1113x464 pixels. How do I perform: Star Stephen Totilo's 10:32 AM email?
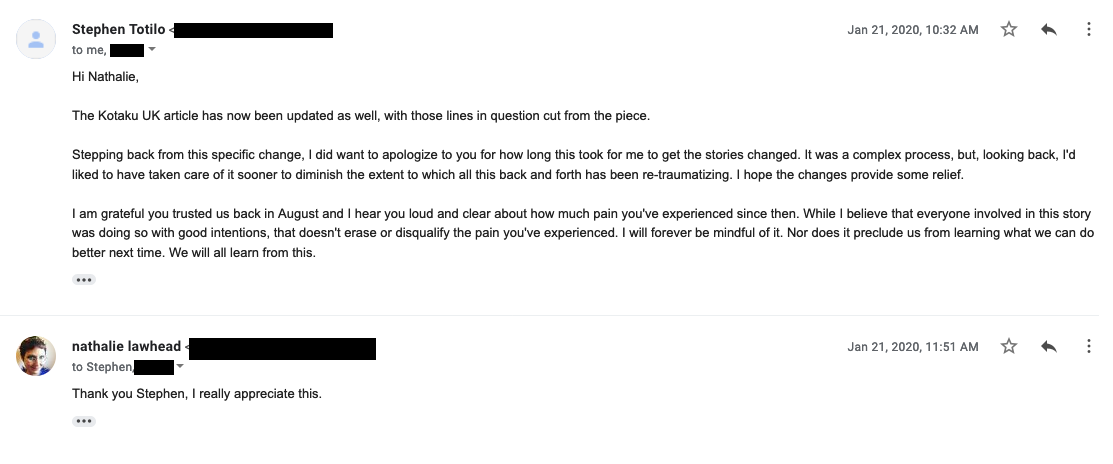pyautogui.click(x=1009, y=30)
